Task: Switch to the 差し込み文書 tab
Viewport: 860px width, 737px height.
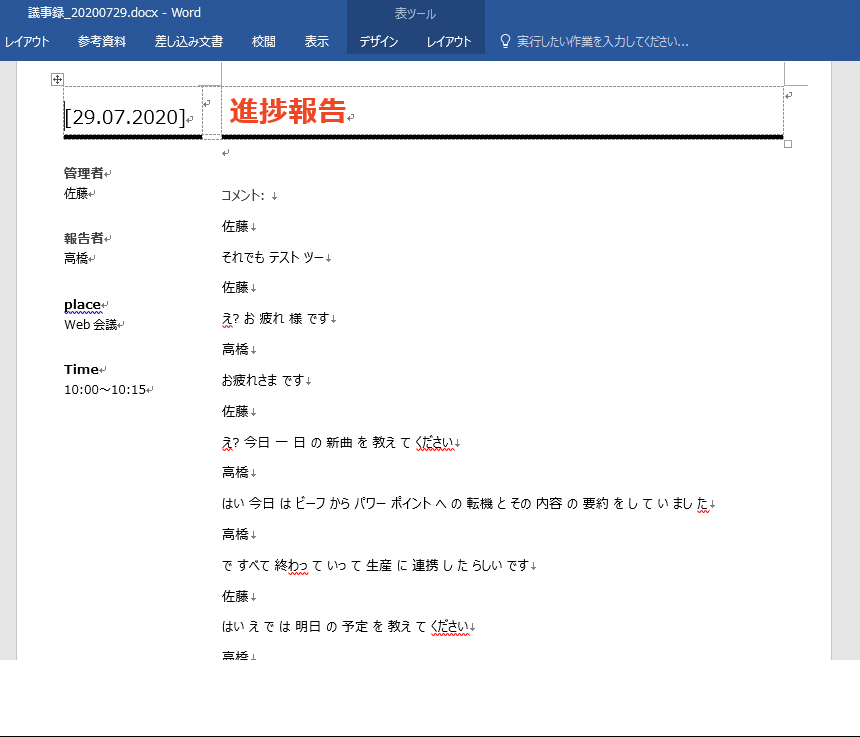Action: [188, 42]
